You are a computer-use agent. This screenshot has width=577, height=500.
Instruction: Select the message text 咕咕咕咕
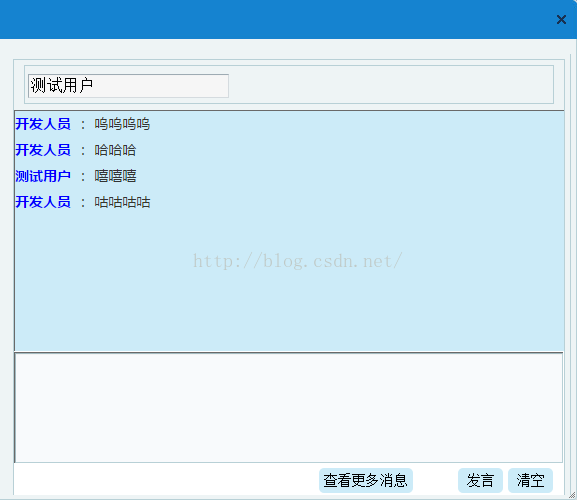point(122,202)
